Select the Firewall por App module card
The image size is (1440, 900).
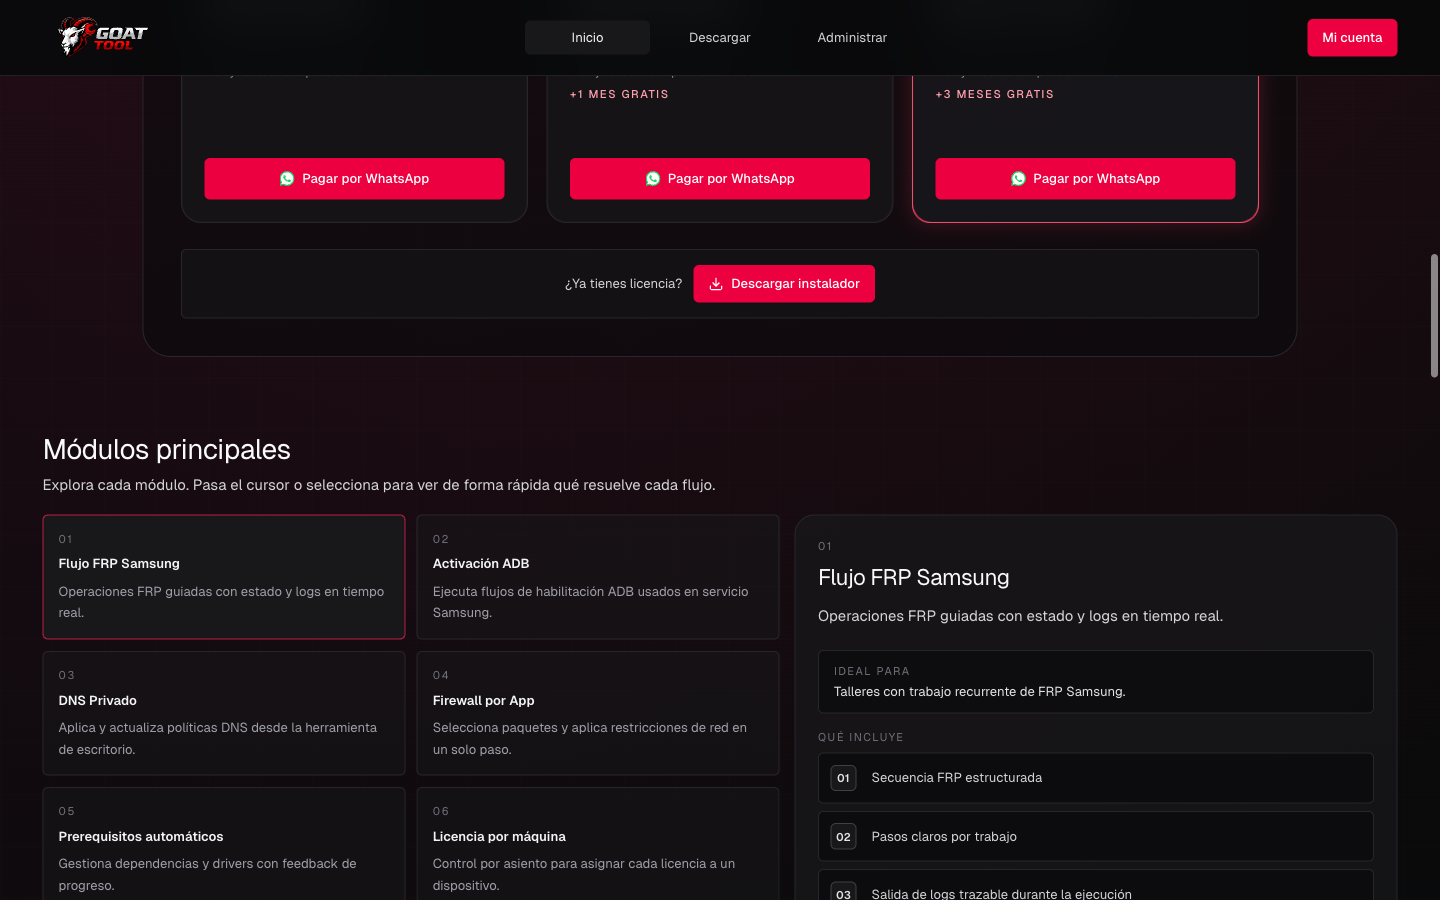598,713
